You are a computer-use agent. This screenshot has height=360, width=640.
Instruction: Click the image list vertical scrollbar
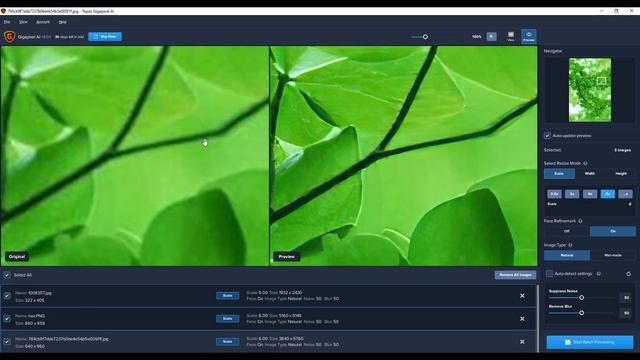pos(538,318)
